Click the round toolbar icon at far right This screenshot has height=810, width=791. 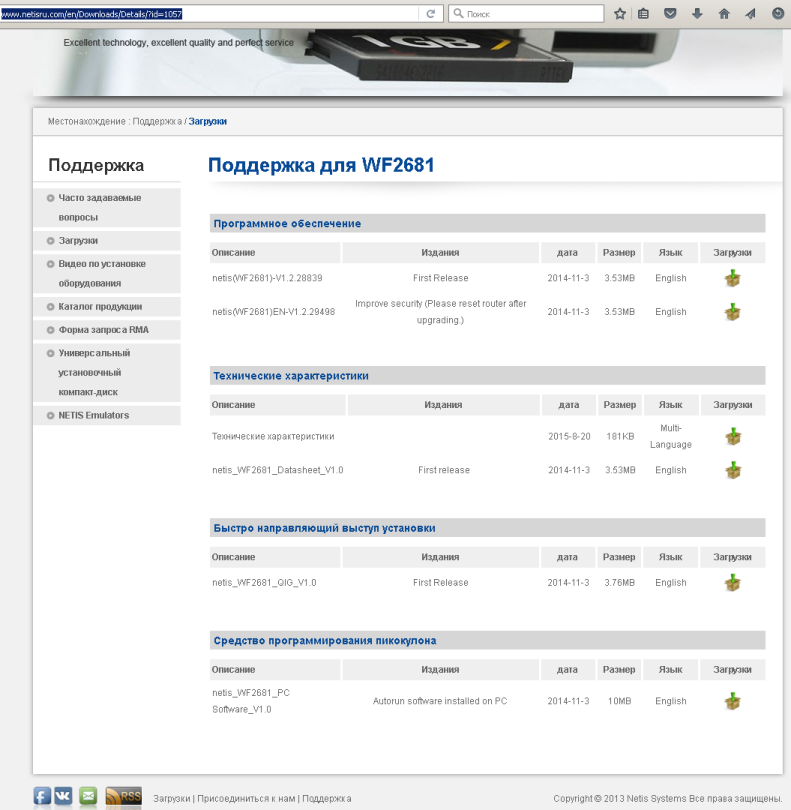point(778,14)
